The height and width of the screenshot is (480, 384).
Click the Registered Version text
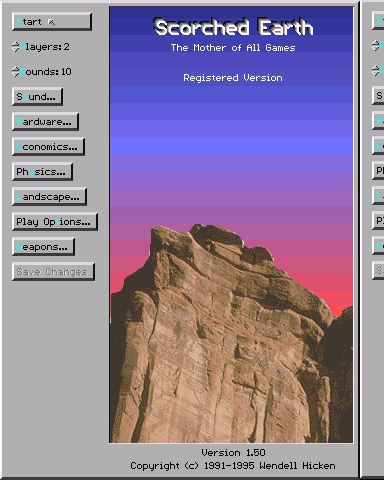coord(233,78)
